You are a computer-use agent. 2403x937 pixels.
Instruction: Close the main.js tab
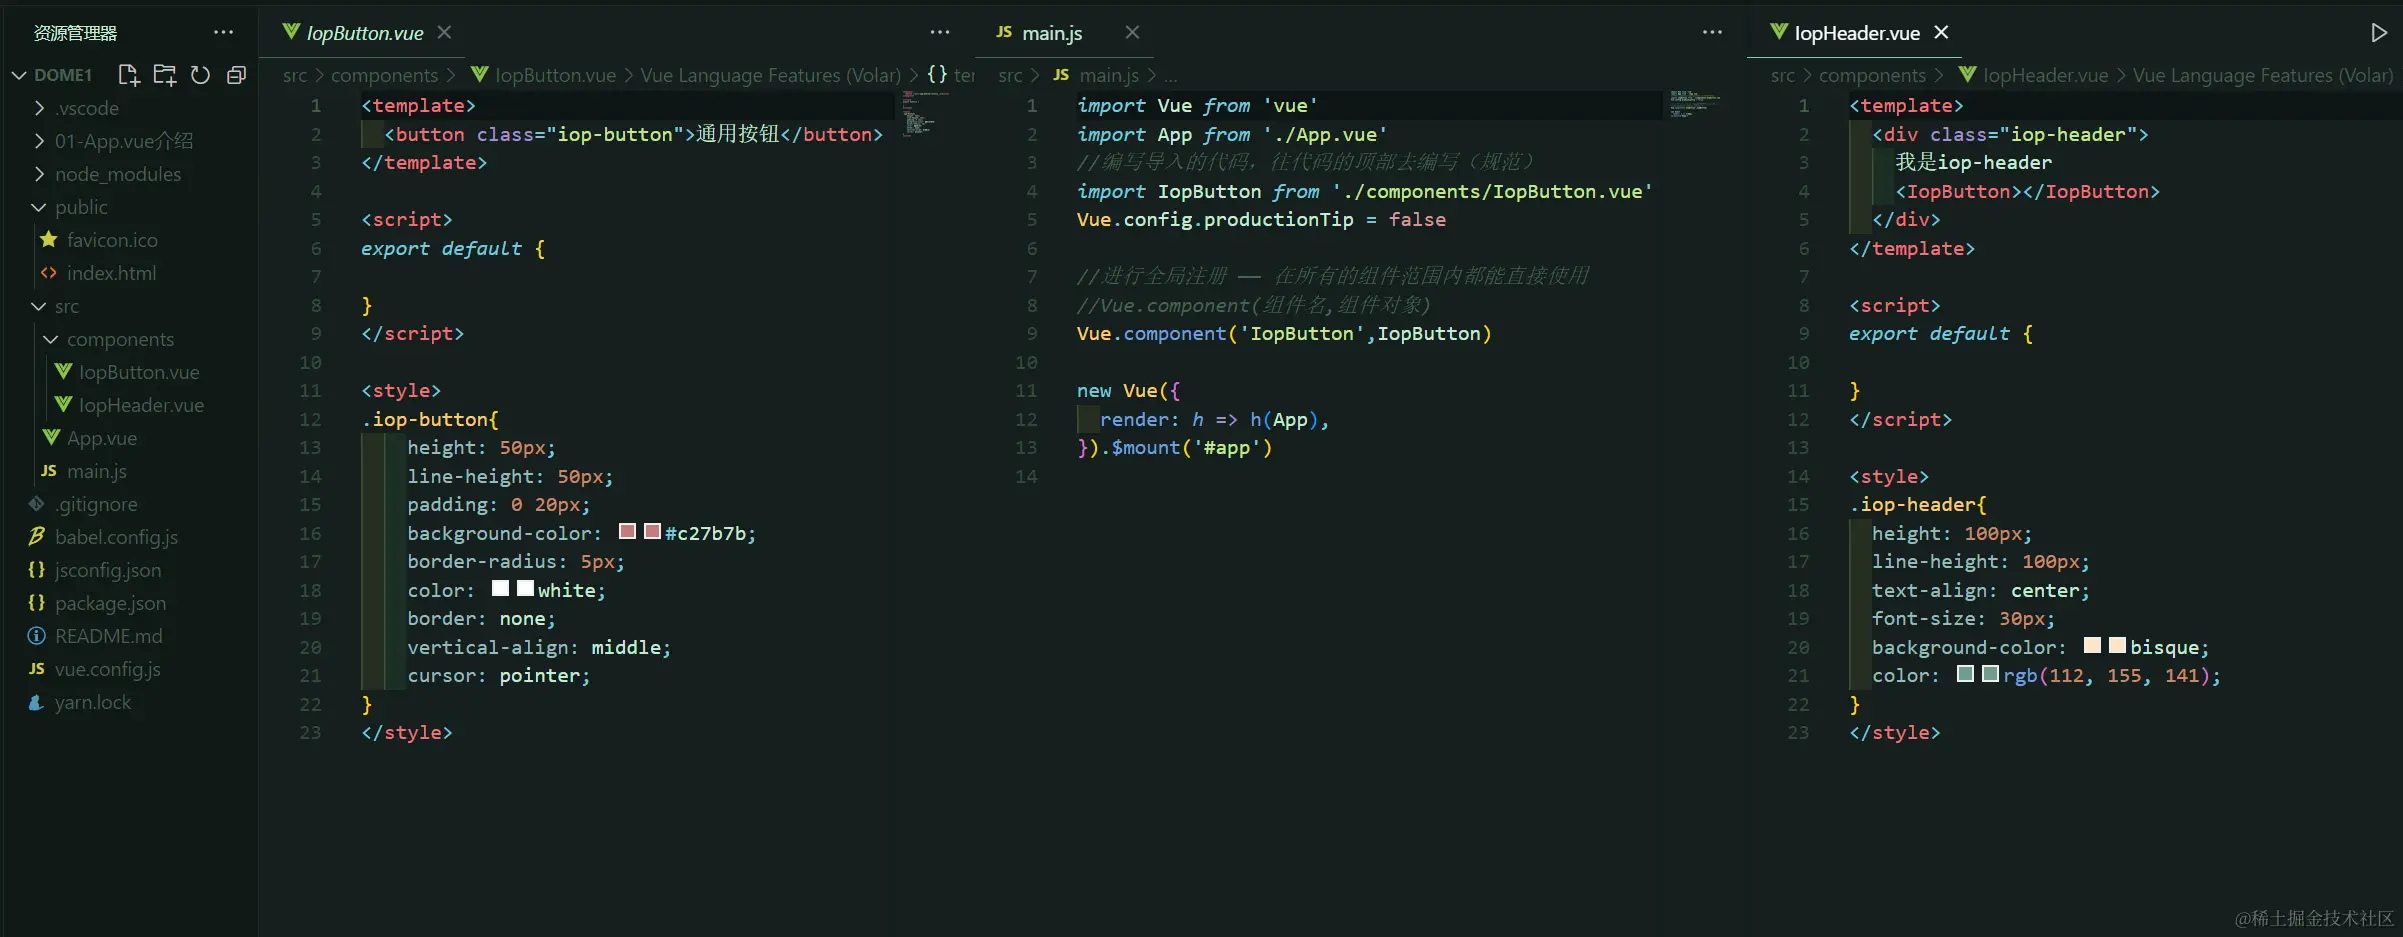click(1132, 33)
